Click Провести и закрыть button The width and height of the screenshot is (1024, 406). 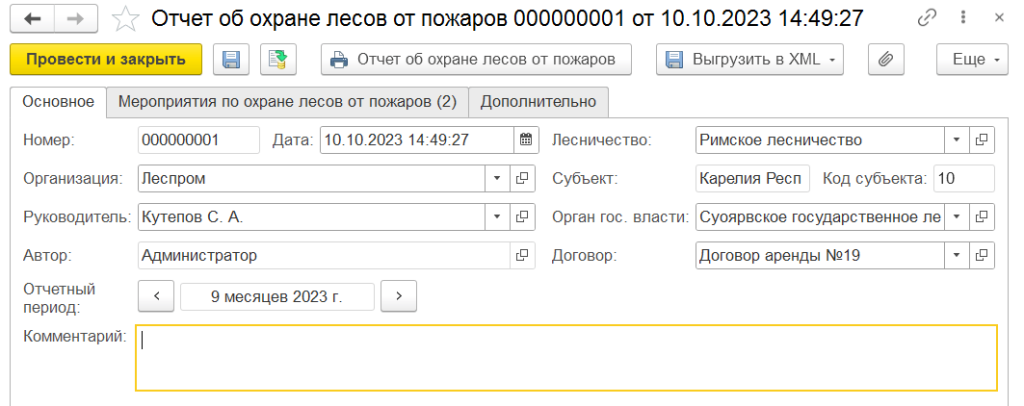pos(106,59)
